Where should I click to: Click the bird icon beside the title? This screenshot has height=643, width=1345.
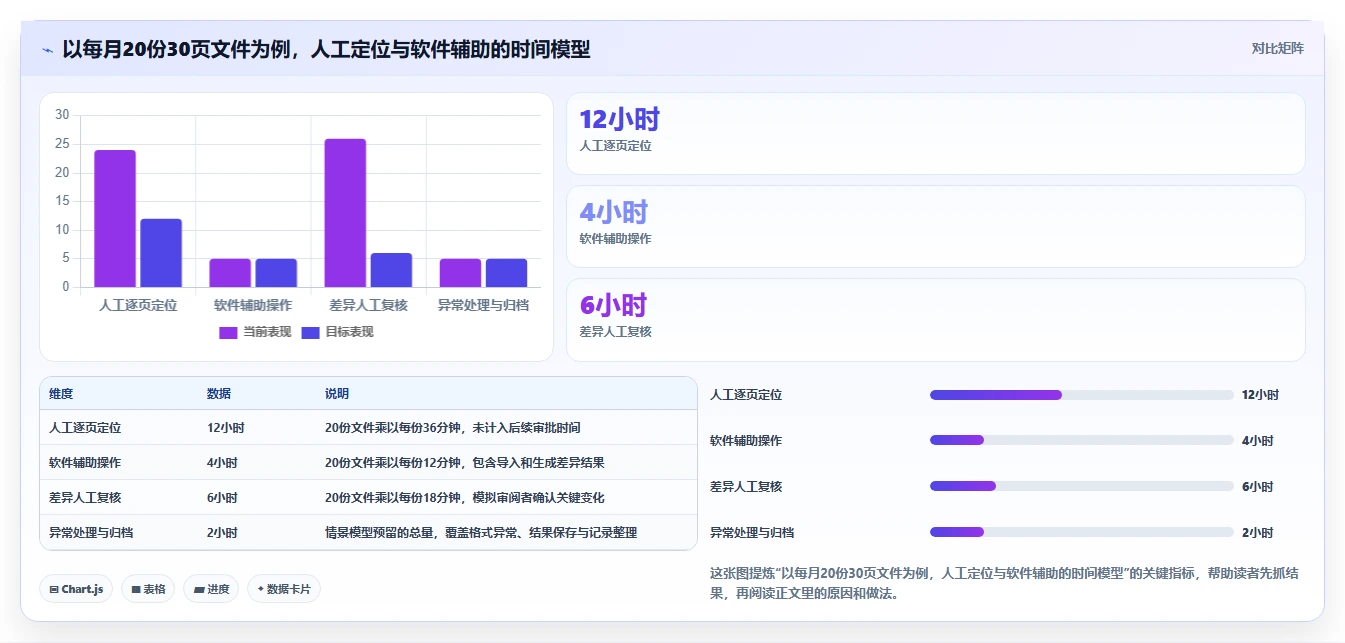click(47, 49)
